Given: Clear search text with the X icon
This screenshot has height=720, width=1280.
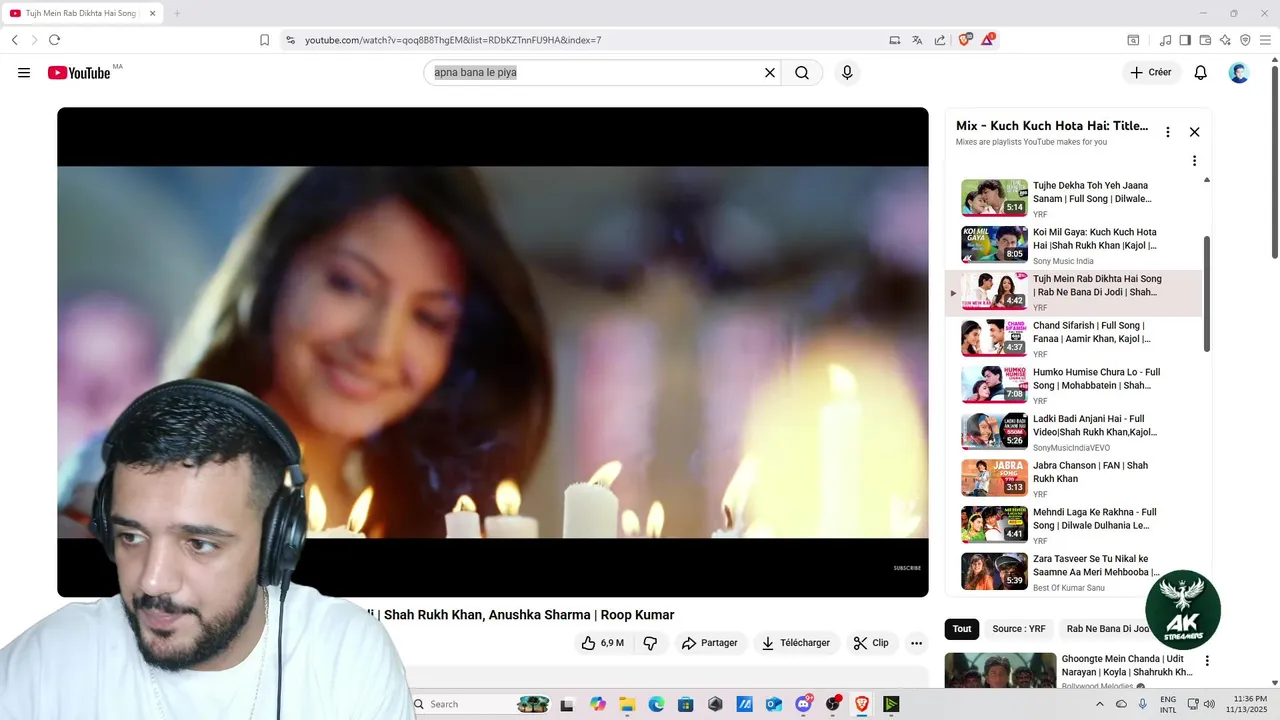Looking at the screenshot, I should (x=770, y=73).
